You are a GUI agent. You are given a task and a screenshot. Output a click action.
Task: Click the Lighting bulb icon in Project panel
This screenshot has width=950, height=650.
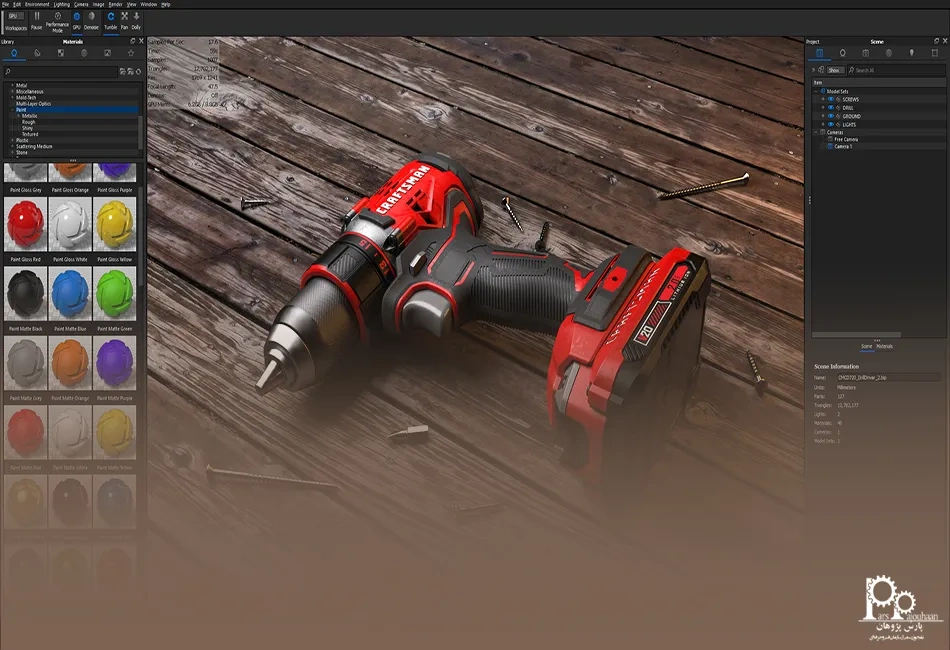pyautogui.click(x=911, y=53)
